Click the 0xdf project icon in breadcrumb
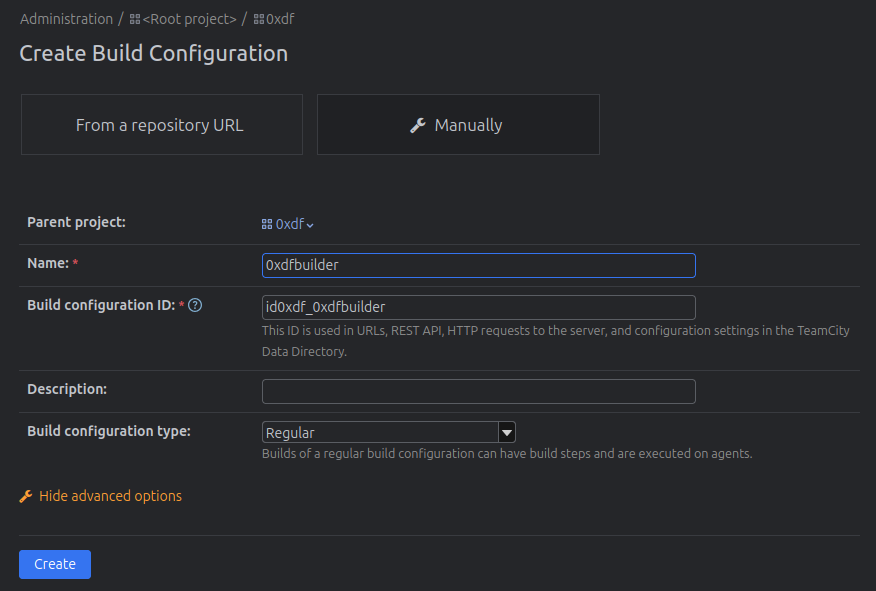 [259, 19]
